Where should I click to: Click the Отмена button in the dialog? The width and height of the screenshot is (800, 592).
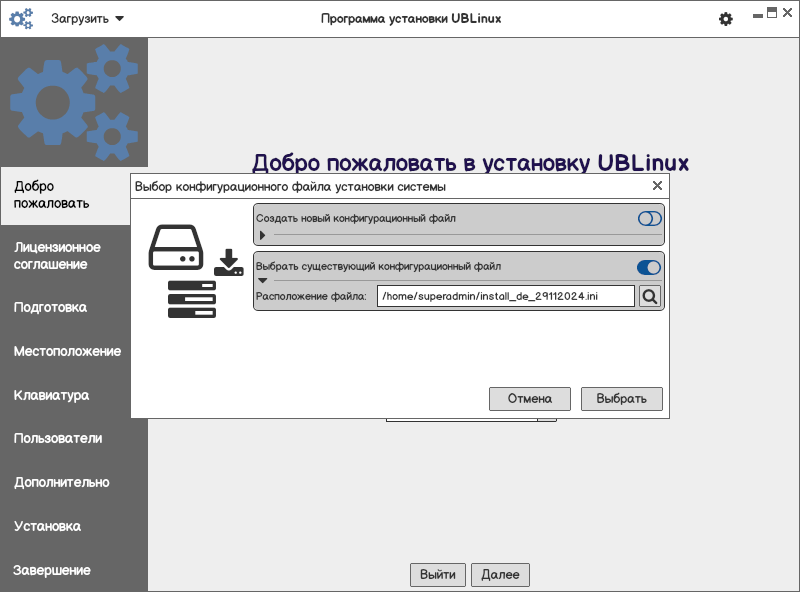[530, 399]
